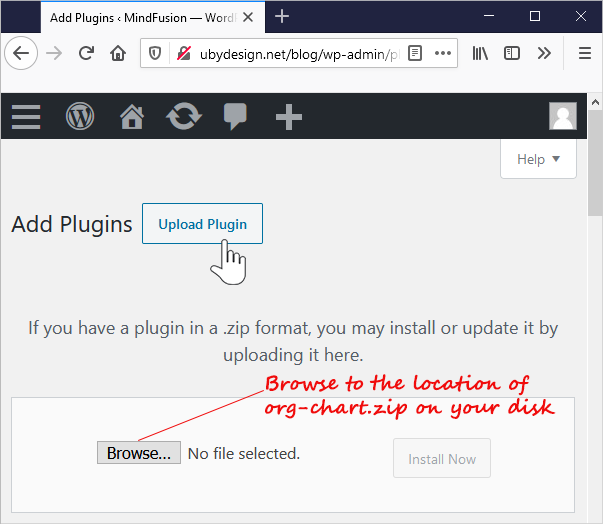Click the Add Plugins heading

pyautogui.click(x=72, y=224)
